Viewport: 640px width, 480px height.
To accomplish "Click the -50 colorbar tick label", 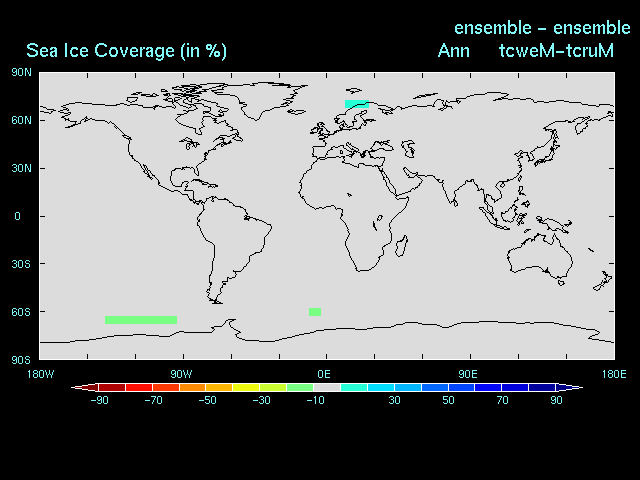I will coord(207,400).
